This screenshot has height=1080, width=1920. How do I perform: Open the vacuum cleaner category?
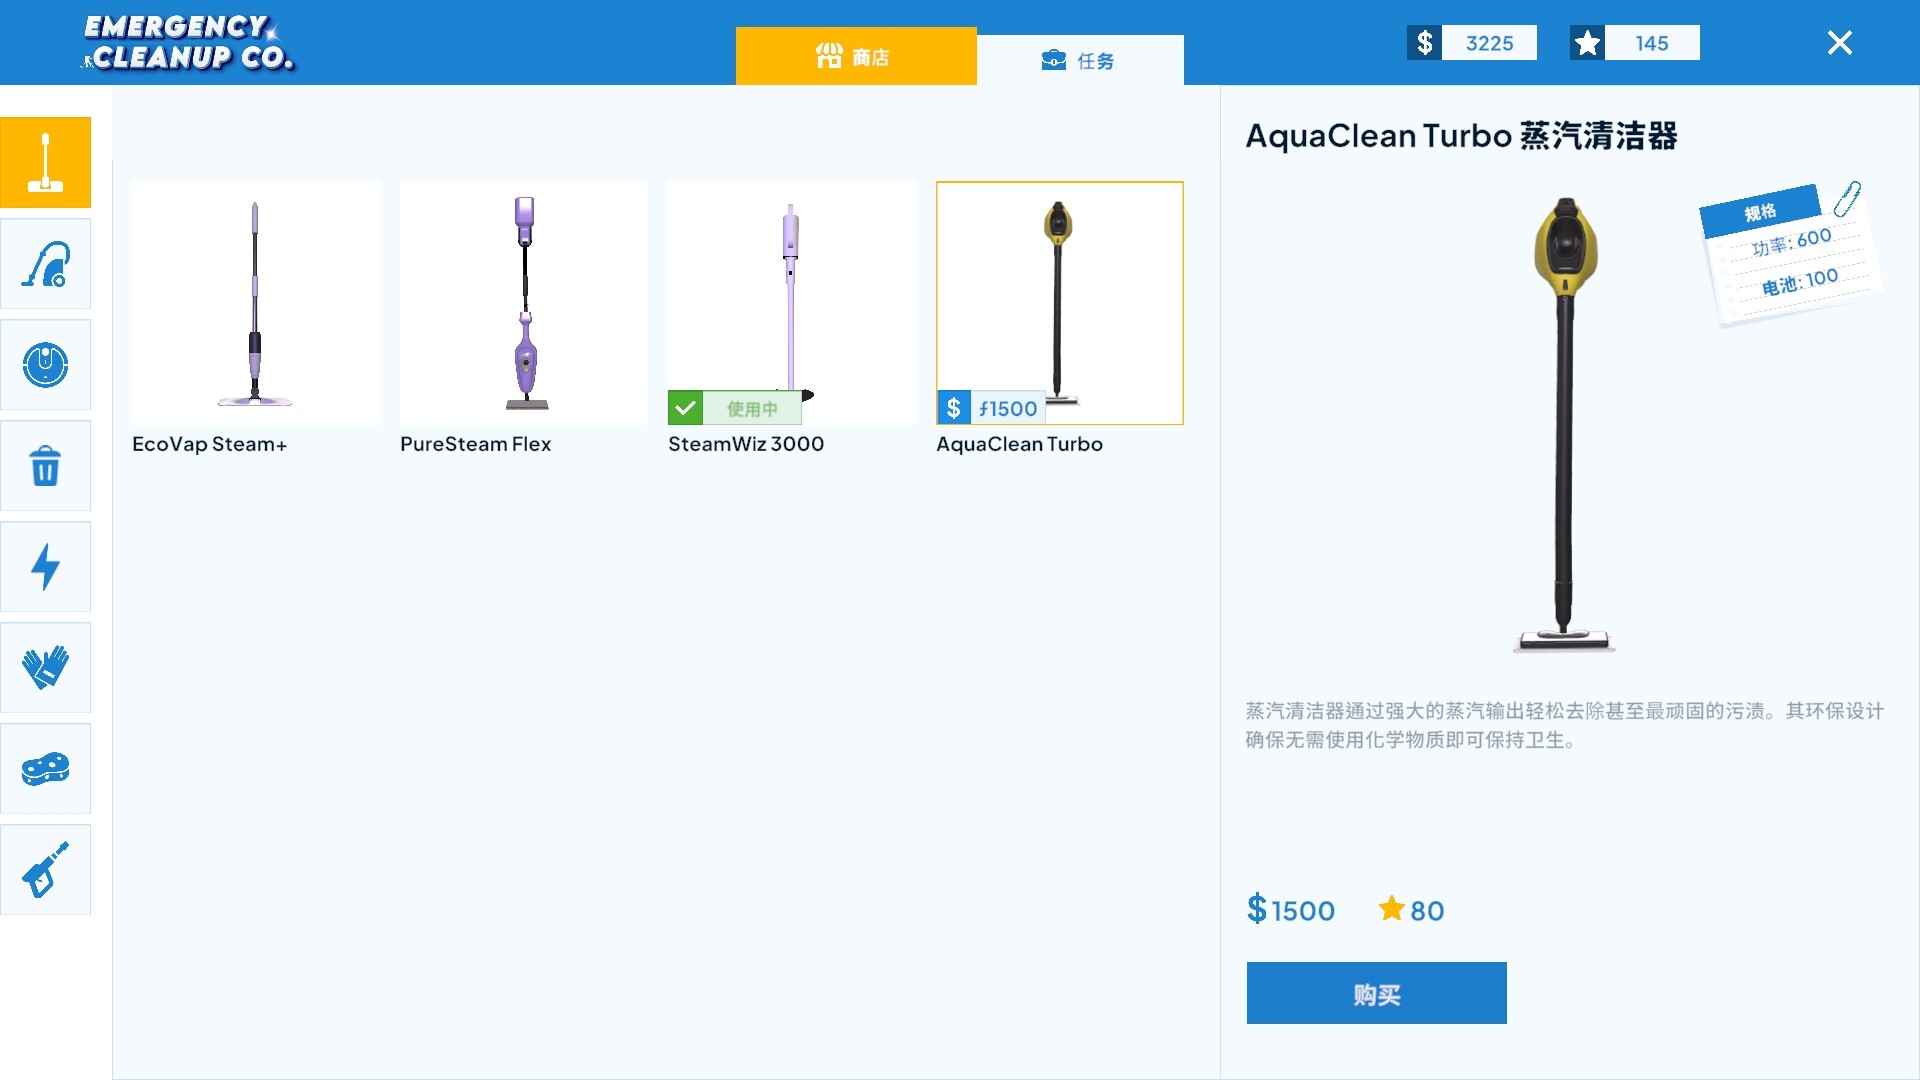(x=45, y=264)
